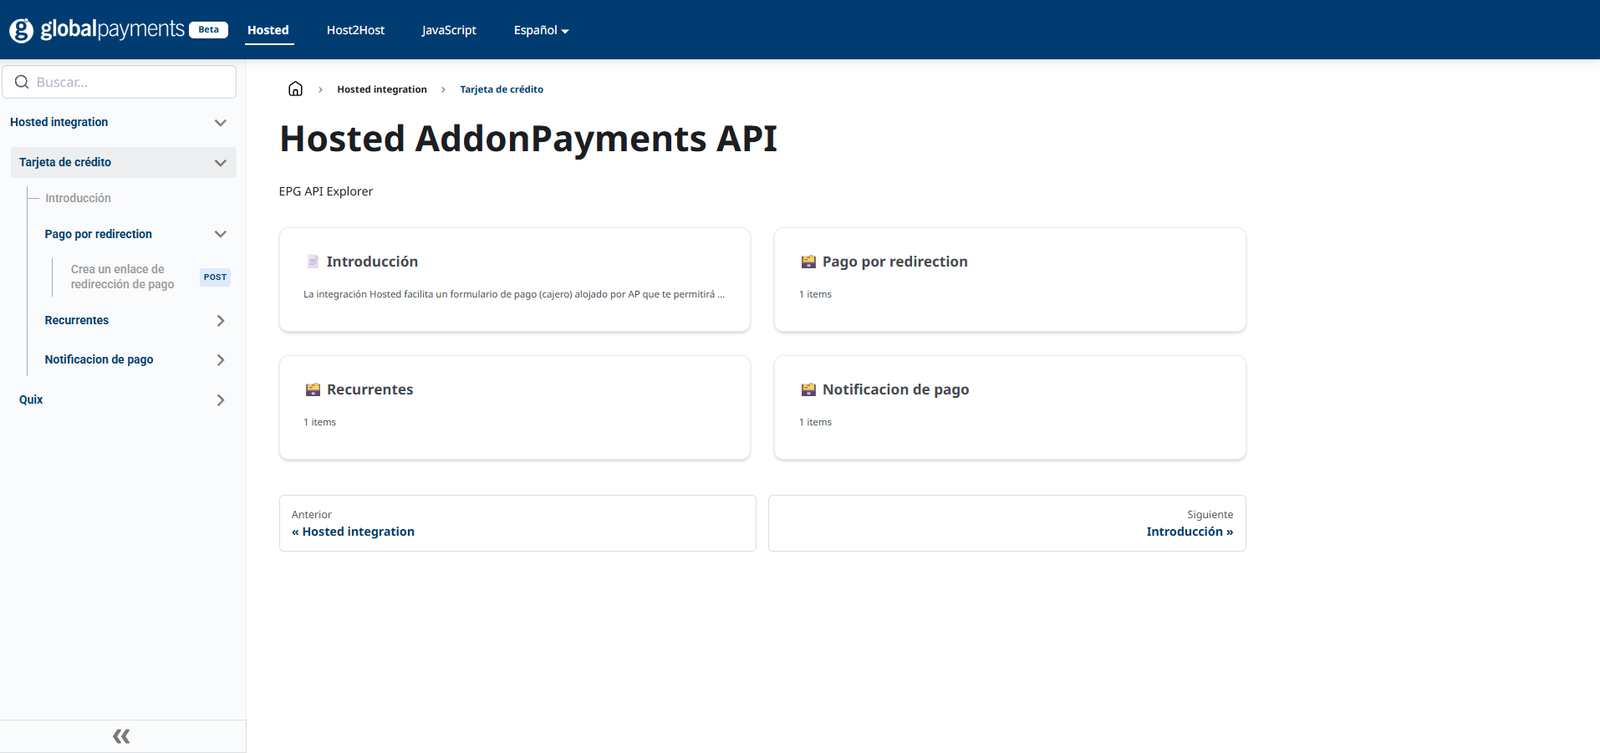
Task: Click the home icon in breadcrumb
Action: click(295, 89)
